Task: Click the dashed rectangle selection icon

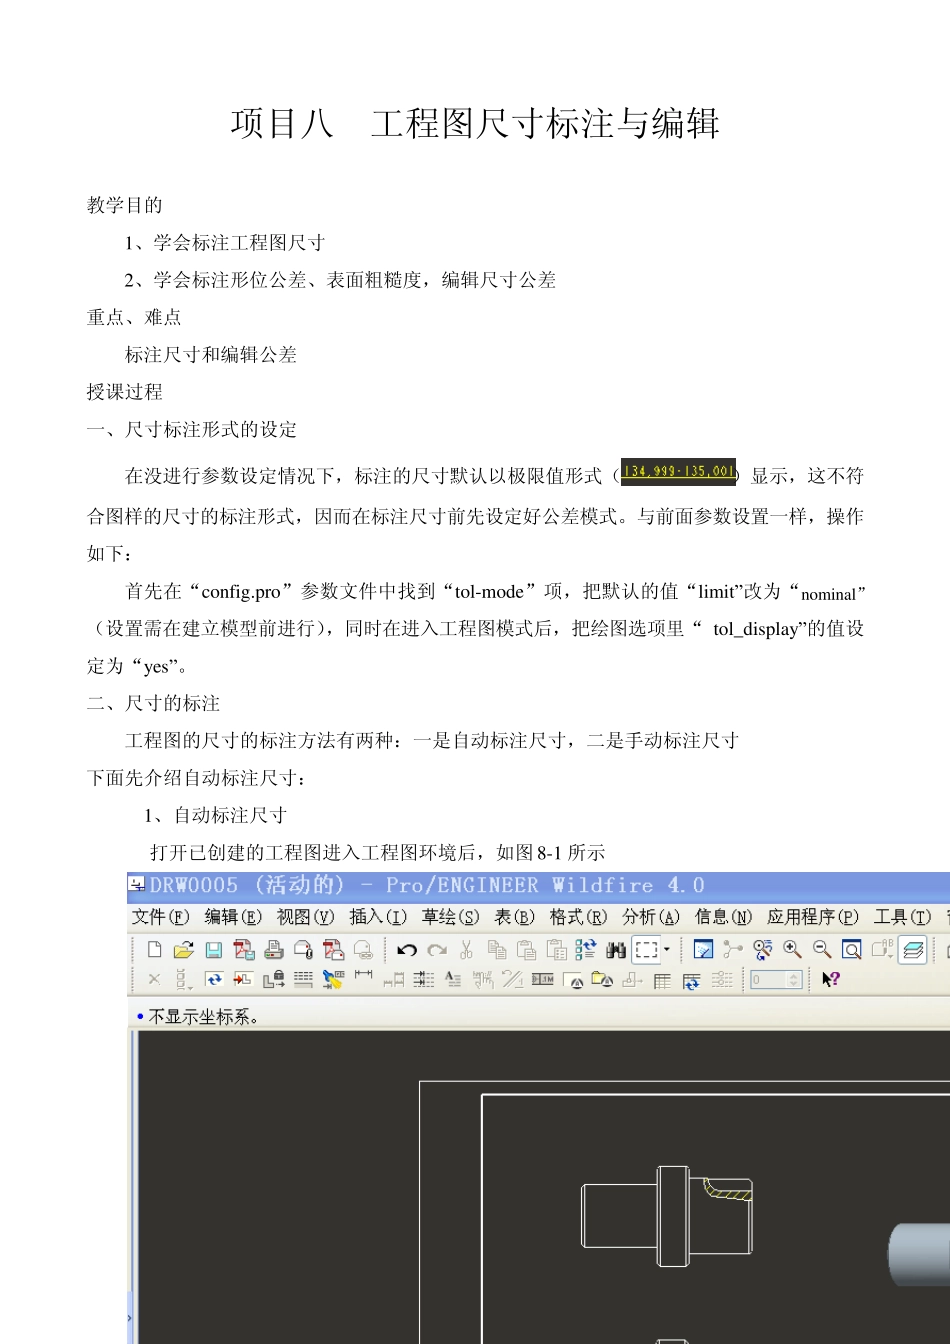Action: (x=646, y=949)
